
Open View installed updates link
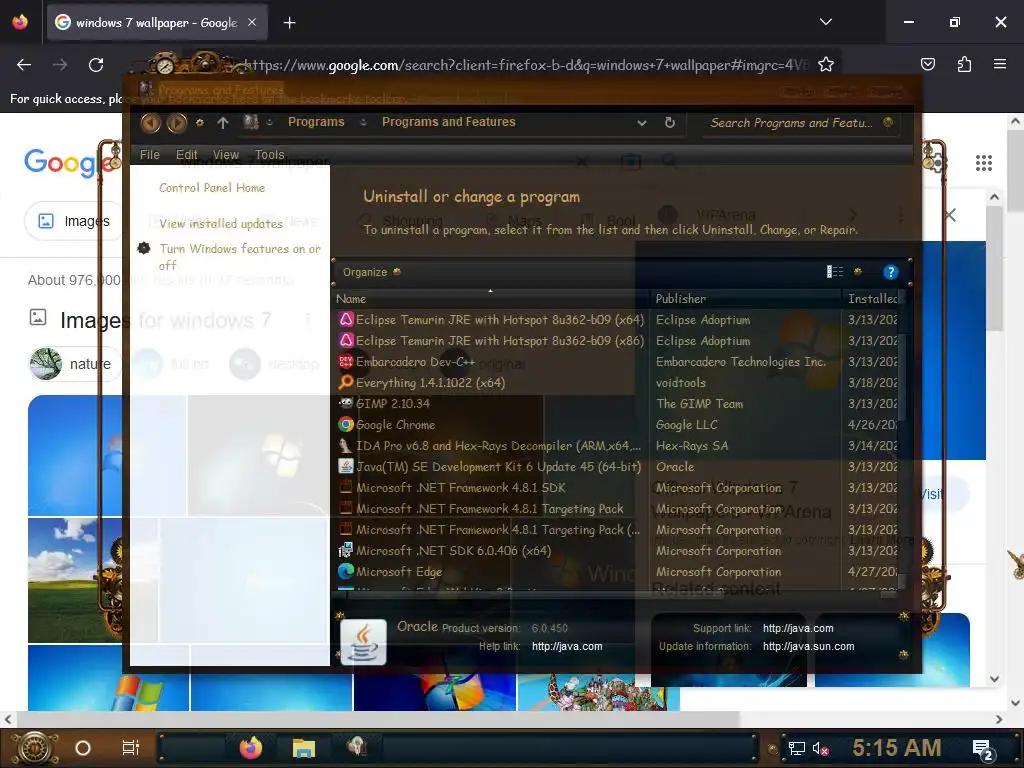click(x=221, y=224)
